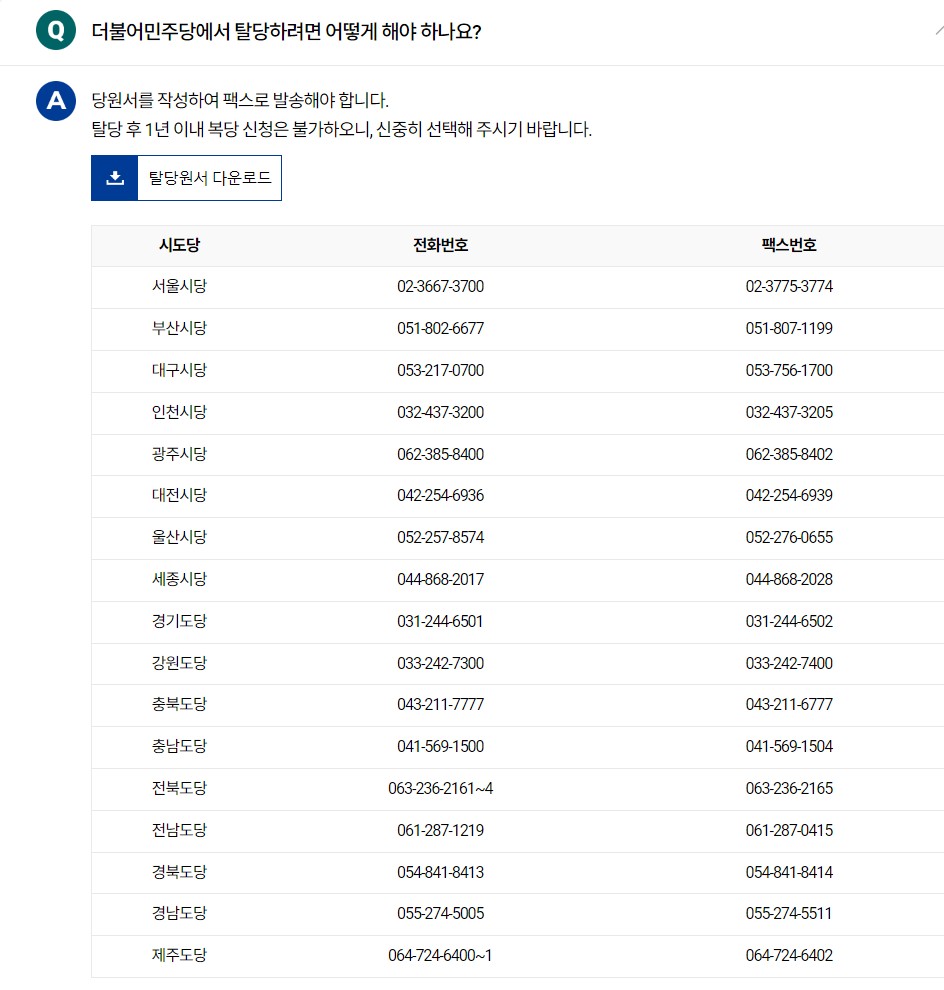Click the green Q question icon

click(56, 30)
